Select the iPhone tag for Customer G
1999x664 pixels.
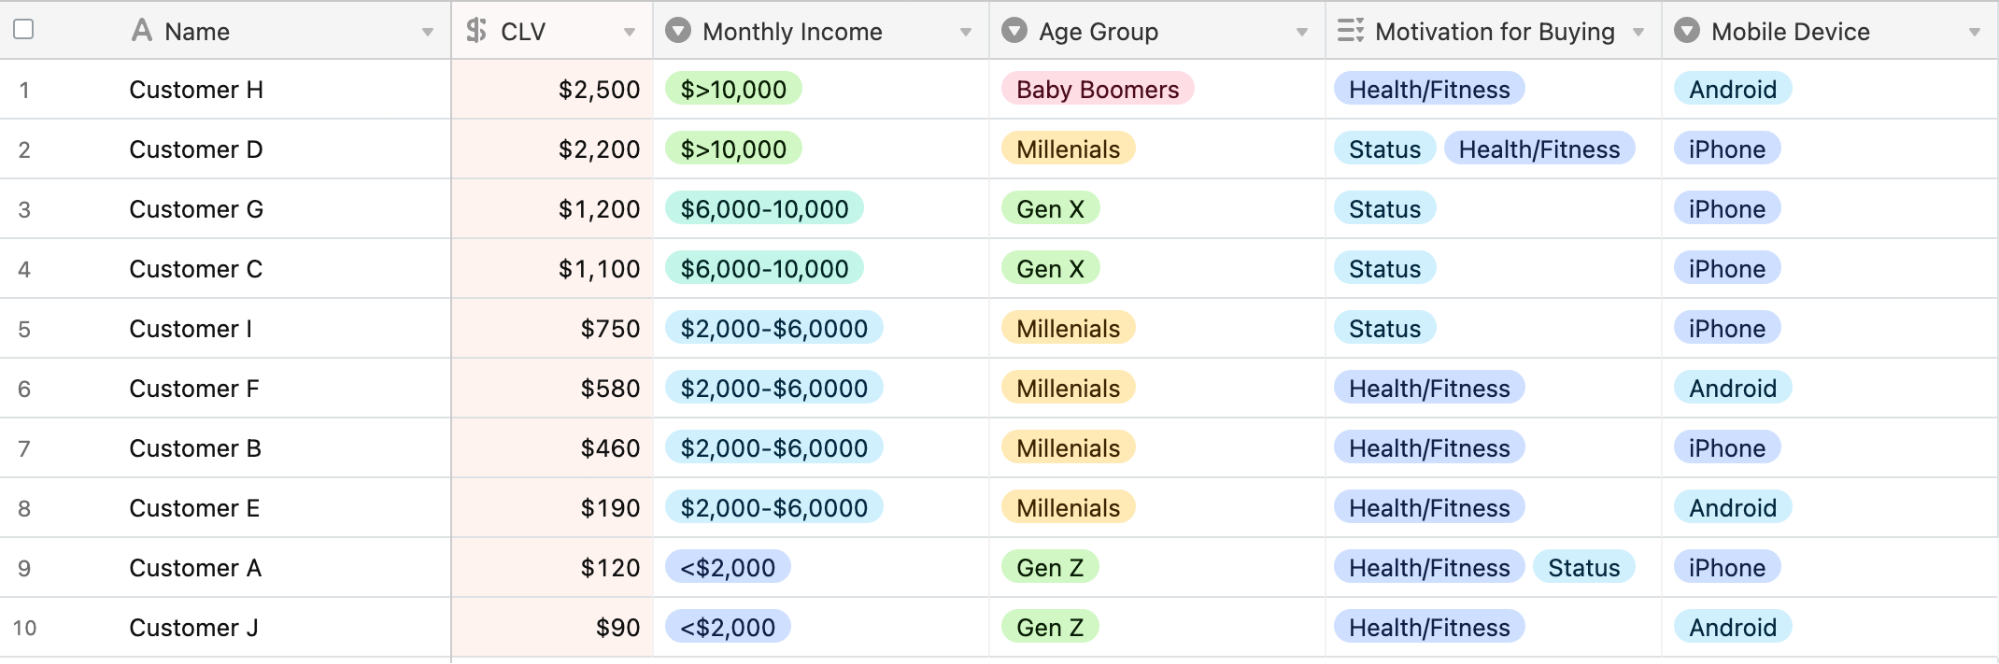tap(1726, 209)
